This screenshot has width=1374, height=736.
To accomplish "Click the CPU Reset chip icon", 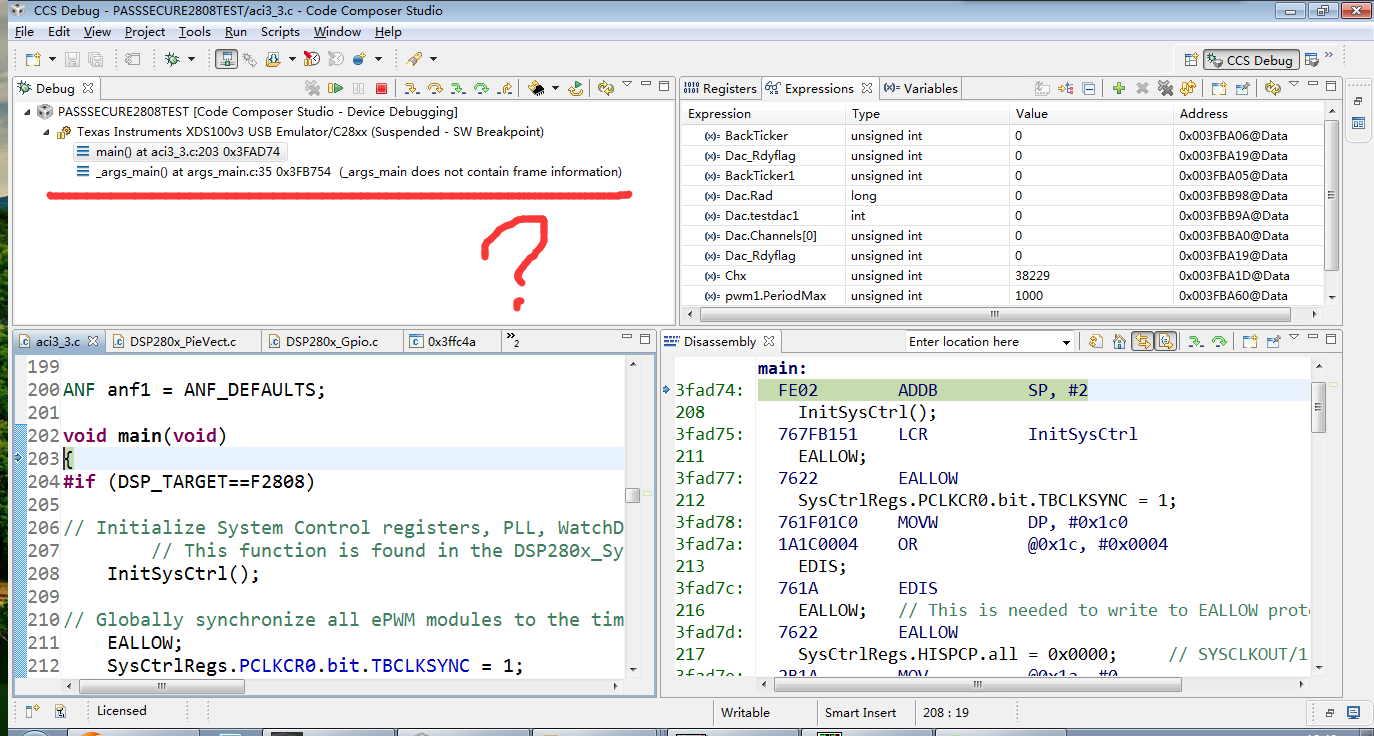I will [x=537, y=88].
